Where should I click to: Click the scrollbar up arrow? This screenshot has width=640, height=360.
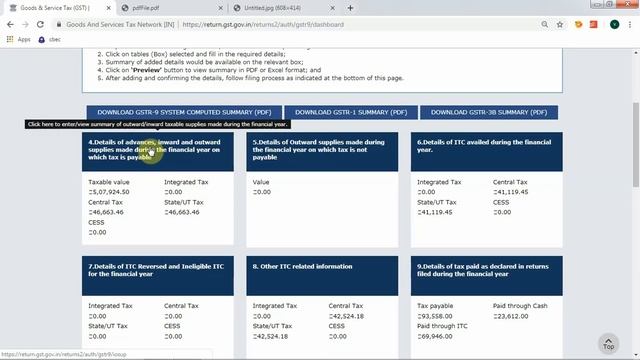tap(636, 52)
